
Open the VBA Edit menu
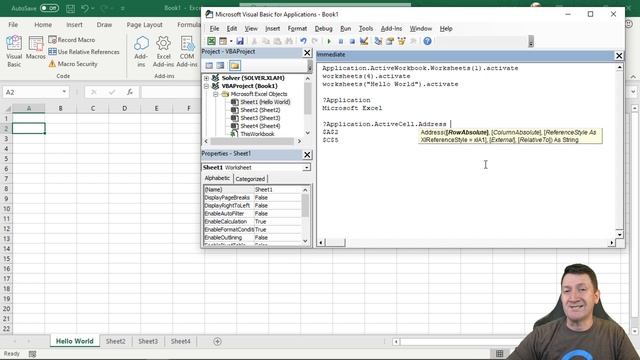[232, 29]
